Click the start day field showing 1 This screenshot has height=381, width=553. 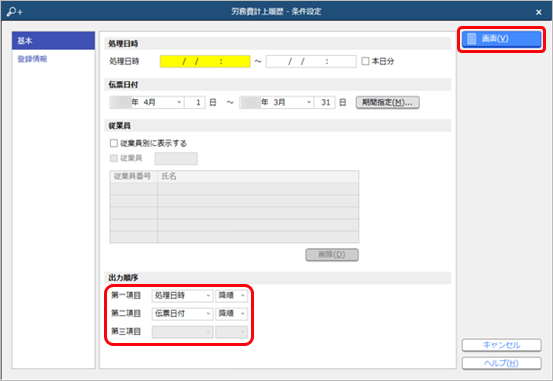point(195,103)
